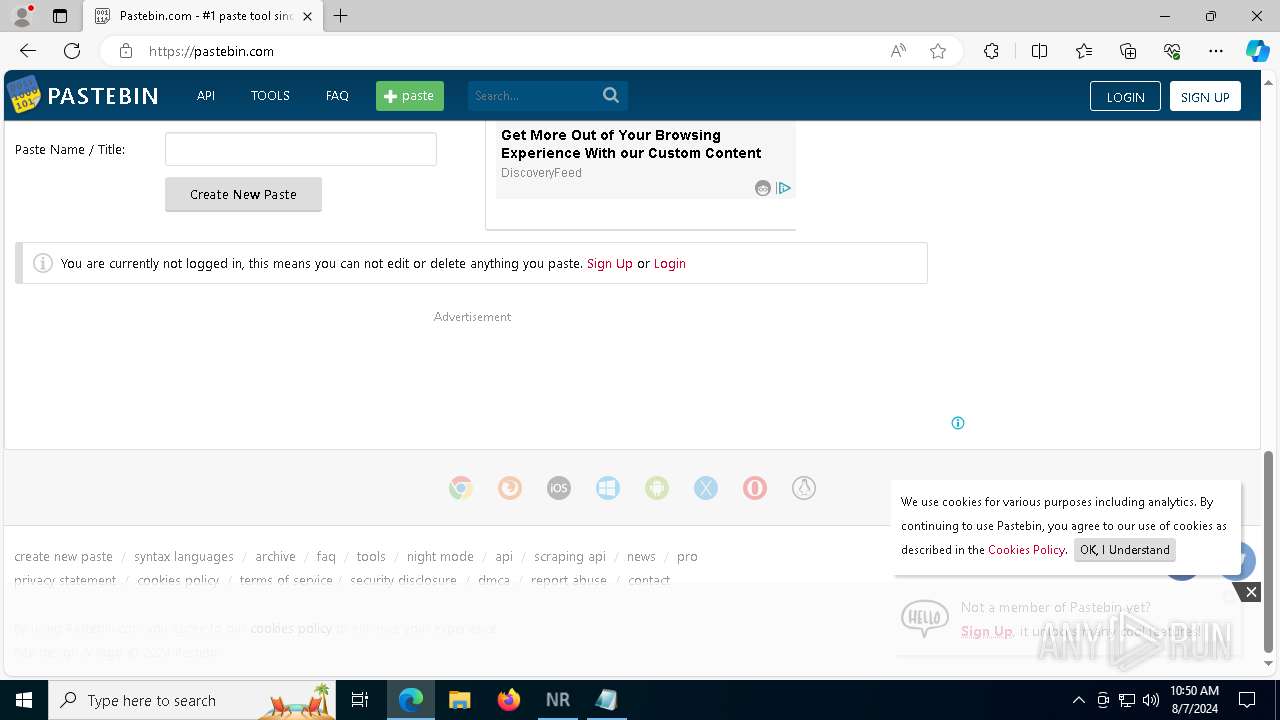Open the DiscoveryFeed advertisement headline

tap(631, 144)
